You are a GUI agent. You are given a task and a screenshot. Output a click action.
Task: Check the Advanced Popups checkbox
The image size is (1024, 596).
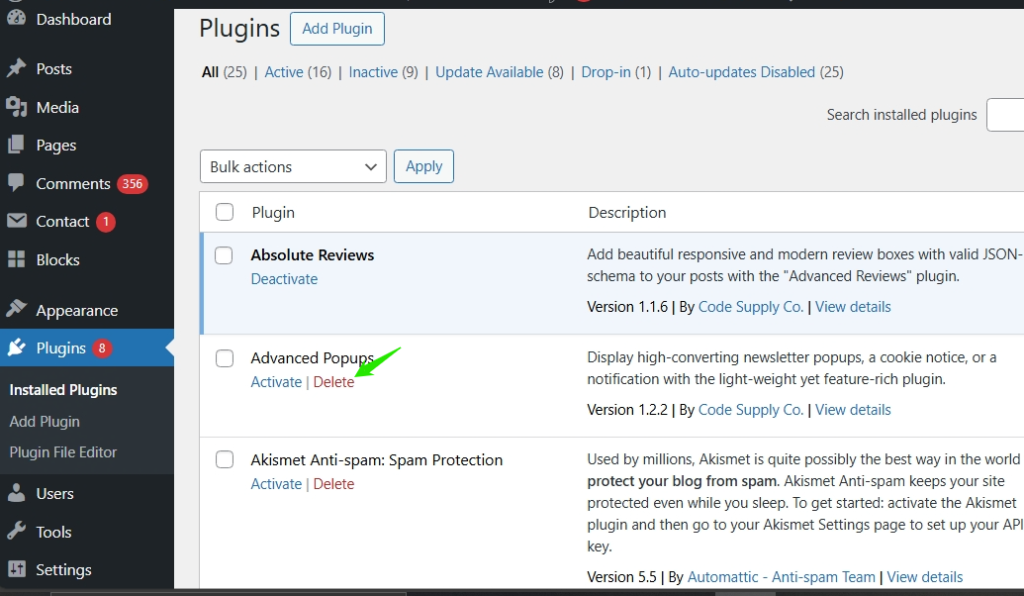click(x=225, y=358)
